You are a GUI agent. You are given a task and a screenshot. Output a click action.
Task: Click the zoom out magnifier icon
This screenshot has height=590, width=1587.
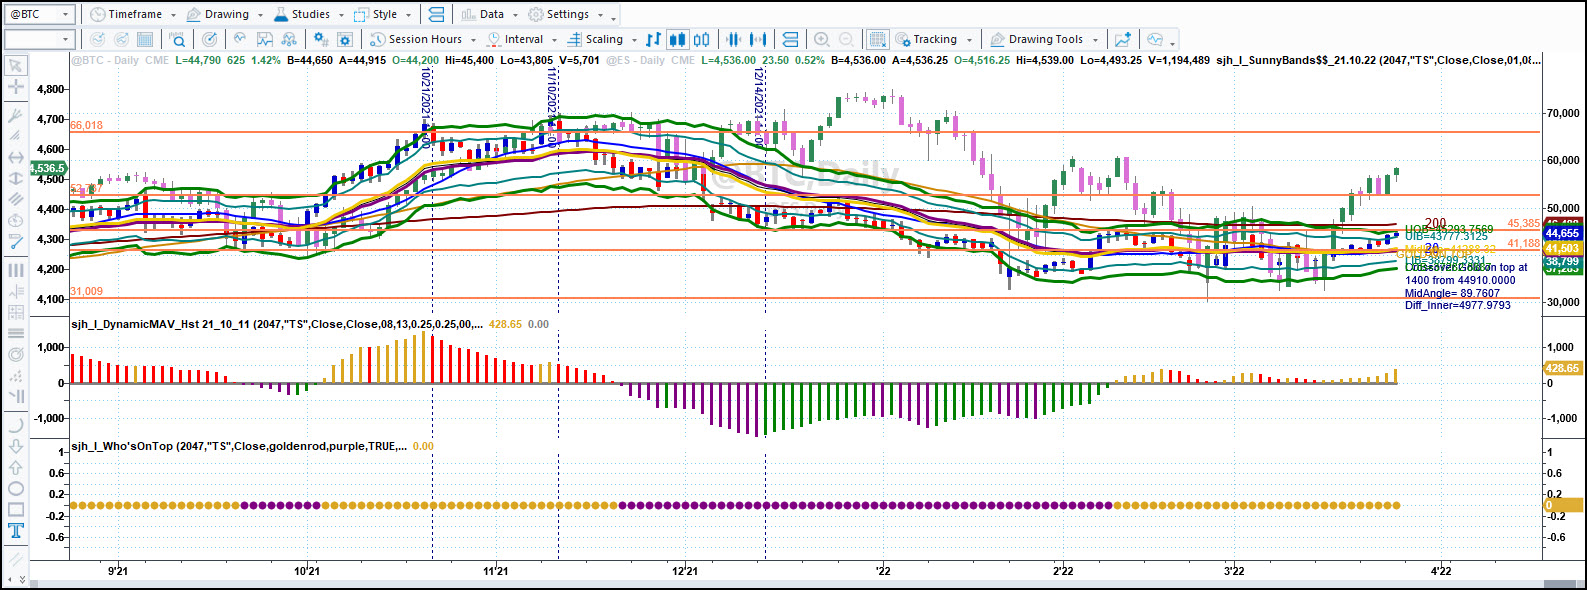click(847, 40)
